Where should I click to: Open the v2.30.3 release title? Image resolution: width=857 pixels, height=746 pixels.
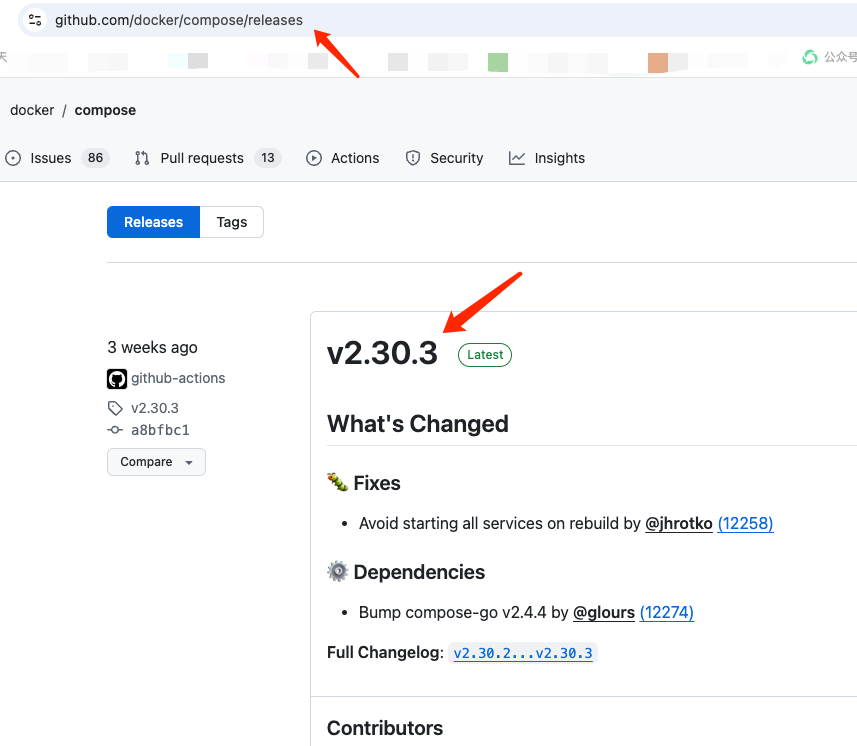pyautogui.click(x=382, y=353)
